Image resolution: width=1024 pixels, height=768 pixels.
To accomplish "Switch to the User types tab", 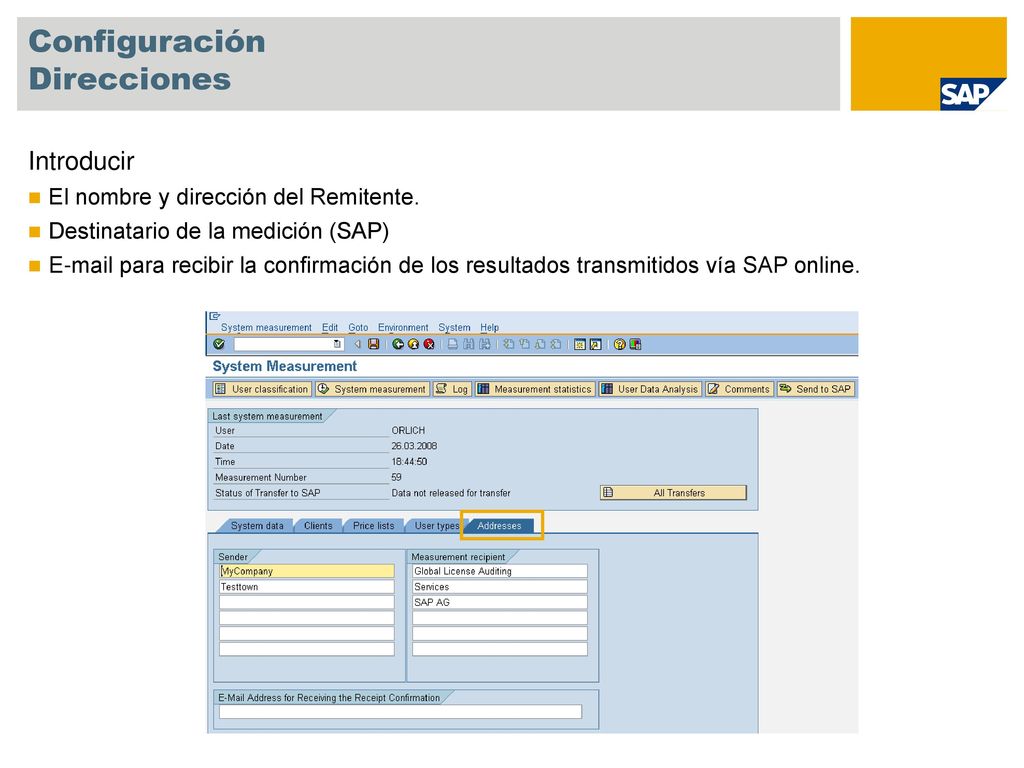I will click(436, 526).
